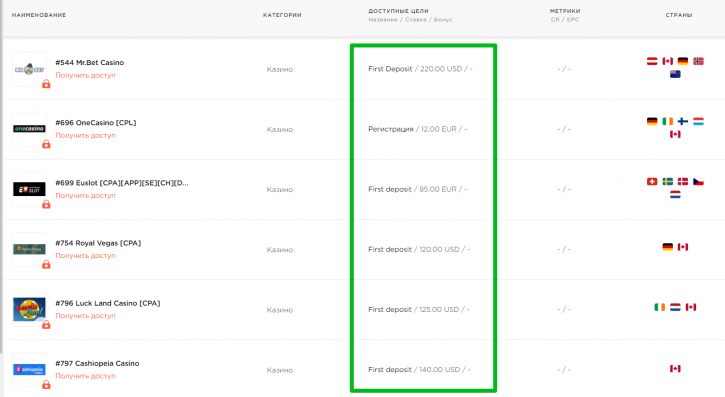
Task: Click the Luck Land Casino logo thumbnail
Action: [29, 309]
